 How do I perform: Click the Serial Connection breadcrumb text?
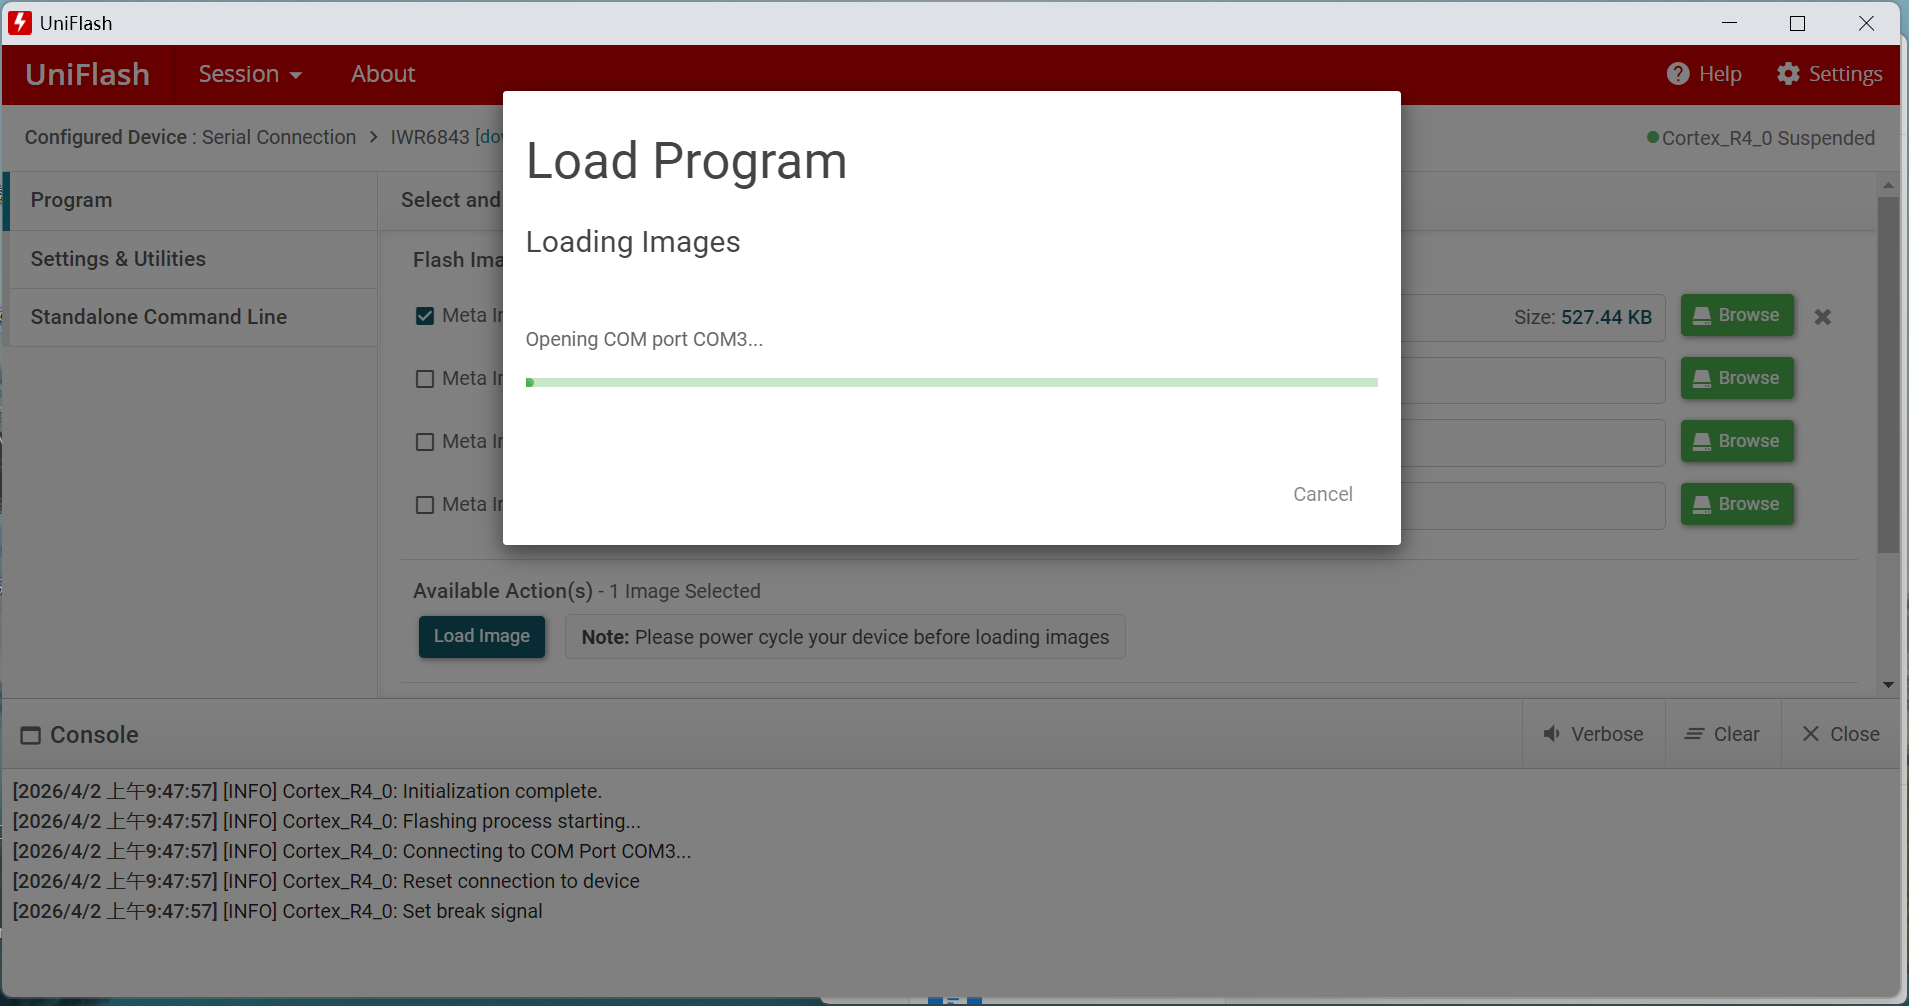click(279, 137)
